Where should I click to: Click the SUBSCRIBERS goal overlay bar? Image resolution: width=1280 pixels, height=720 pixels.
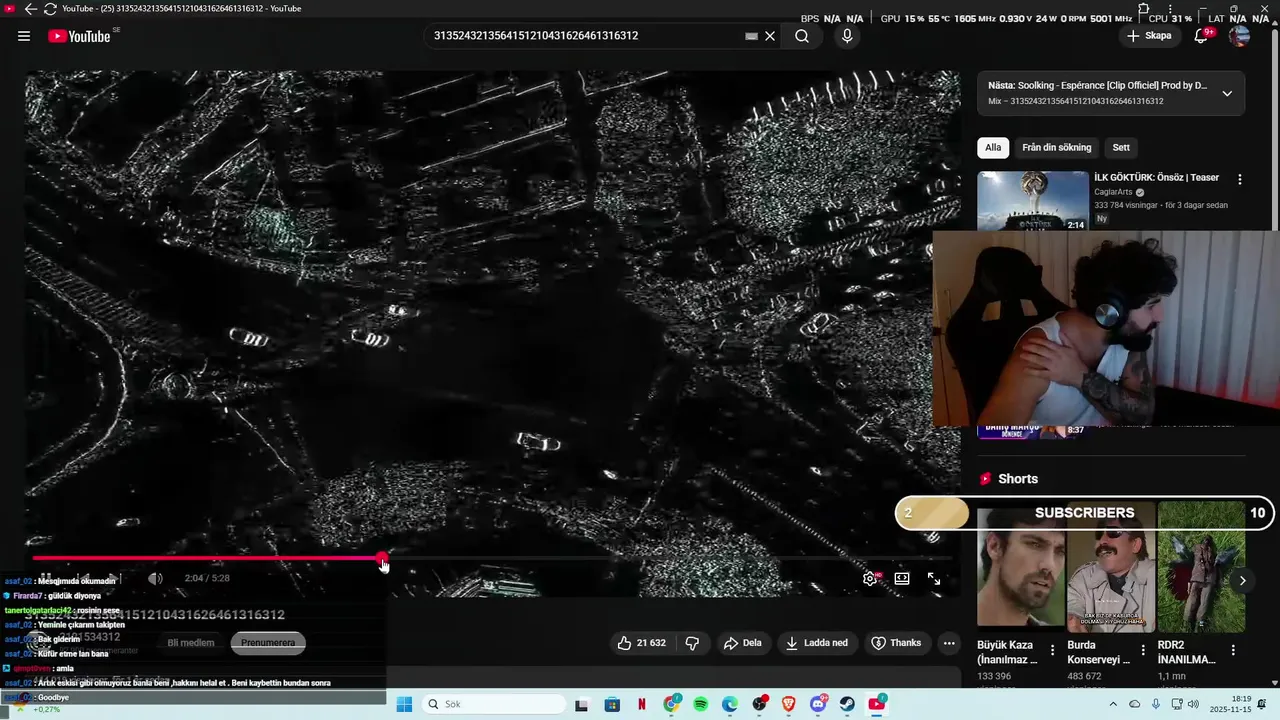pos(1084,513)
